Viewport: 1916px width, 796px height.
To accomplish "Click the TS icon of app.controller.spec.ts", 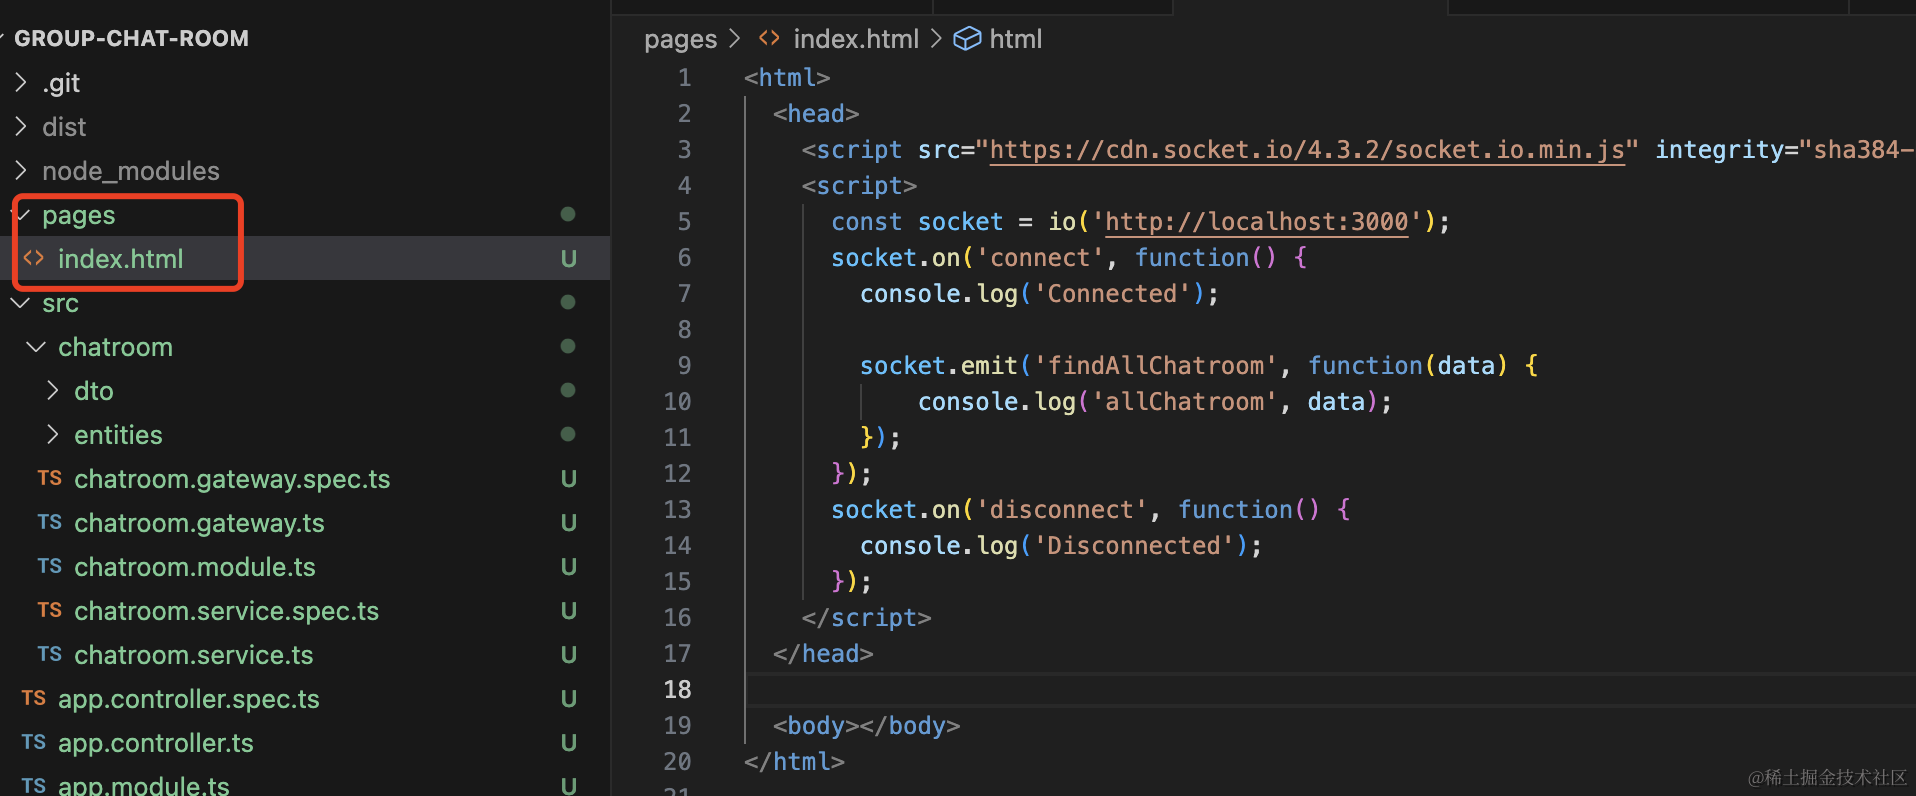I will tap(34, 699).
